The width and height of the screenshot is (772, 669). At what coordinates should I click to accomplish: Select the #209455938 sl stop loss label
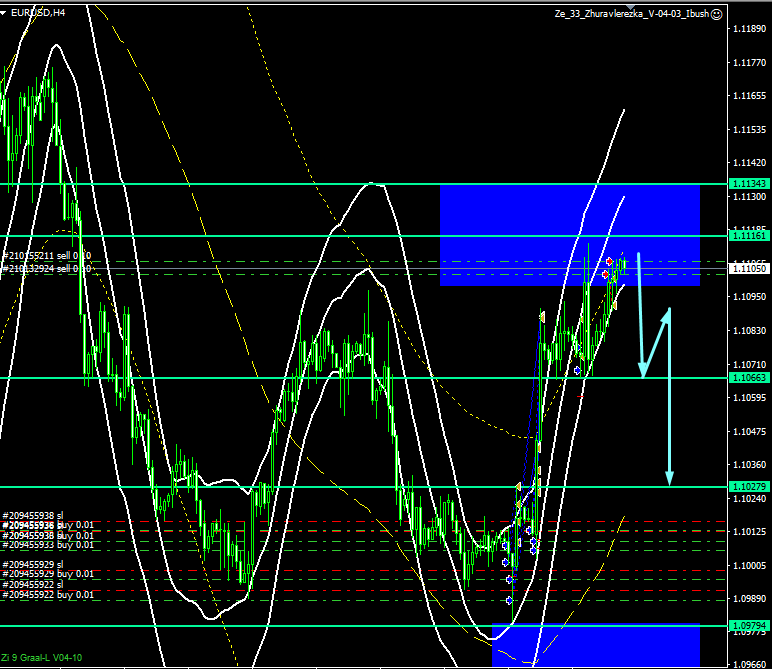click(x=33, y=516)
